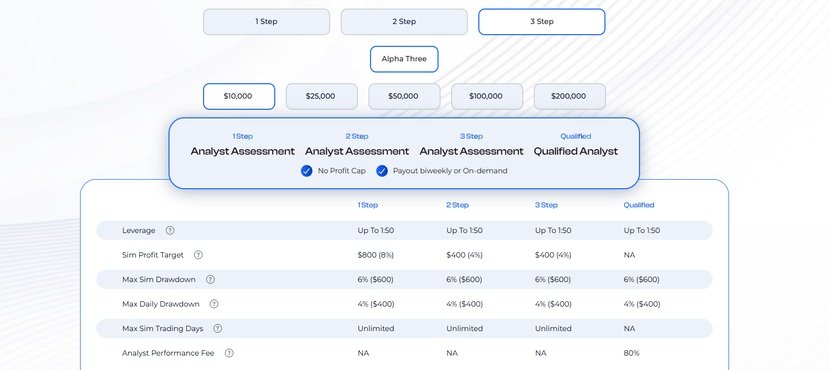Click the Qualified Analyst heading
The height and width of the screenshot is (370, 830).
(x=575, y=151)
